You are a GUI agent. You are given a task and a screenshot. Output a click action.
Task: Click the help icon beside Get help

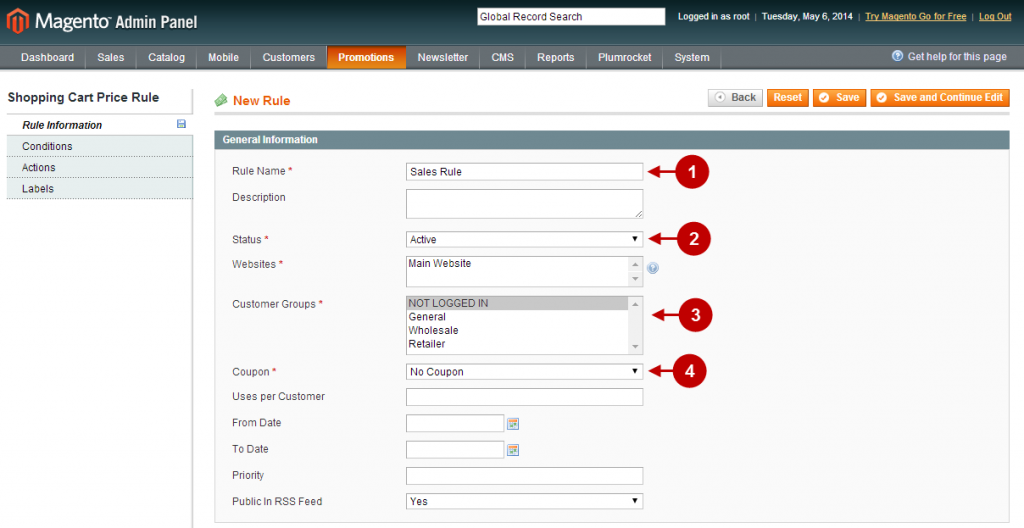click(897, 56)
